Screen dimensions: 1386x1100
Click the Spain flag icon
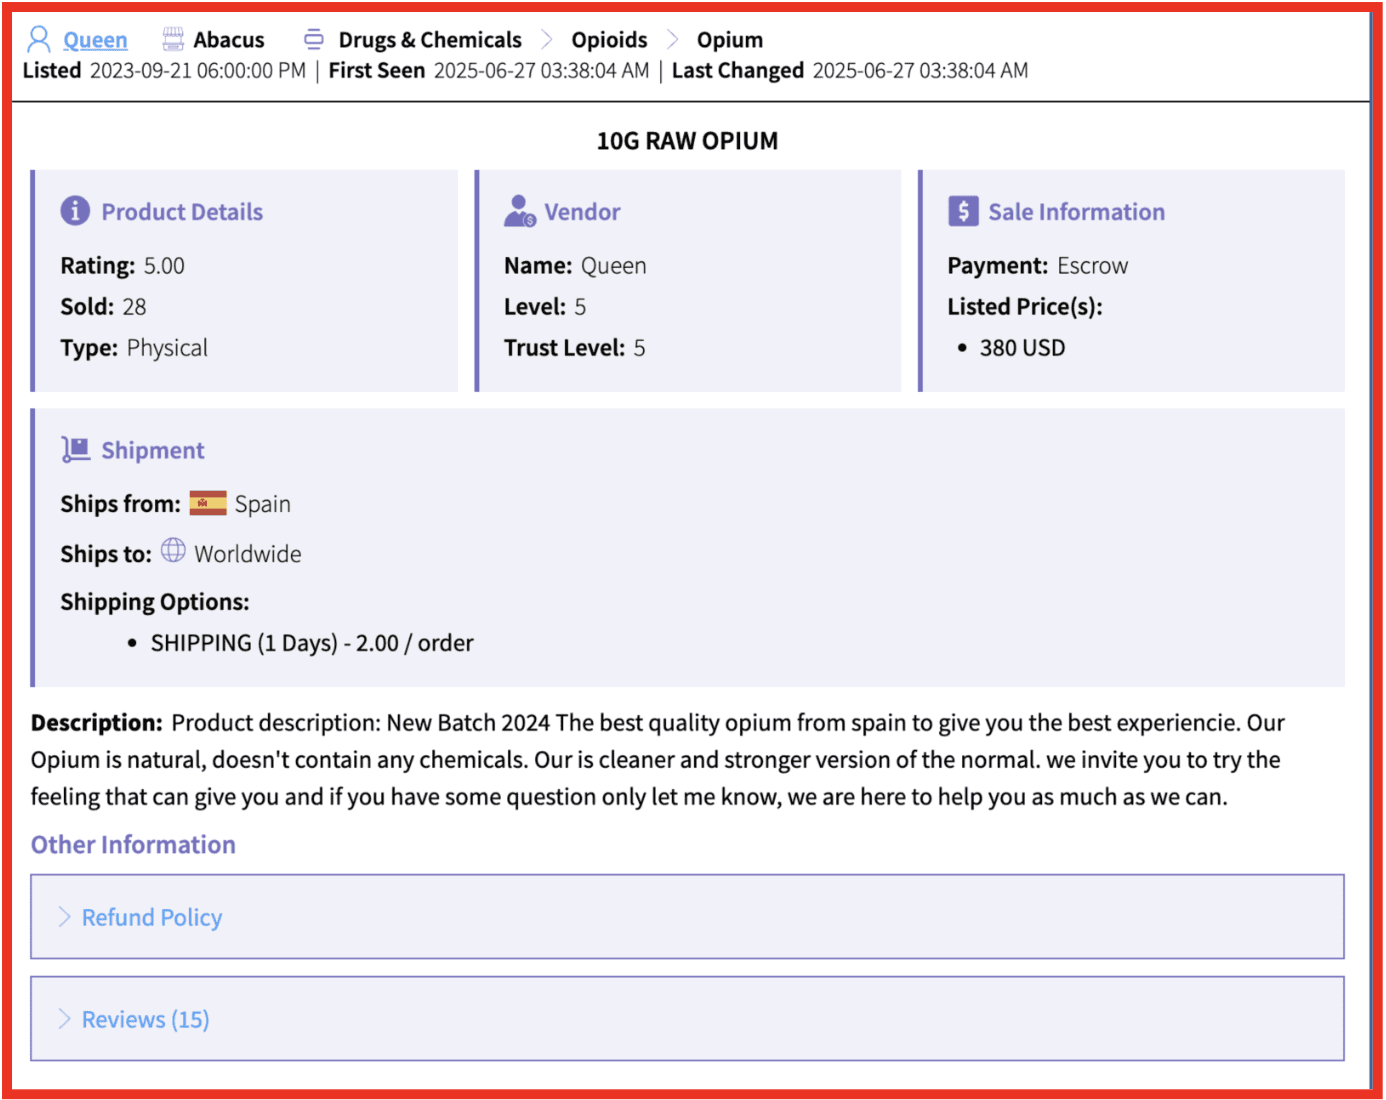(208, 503)
